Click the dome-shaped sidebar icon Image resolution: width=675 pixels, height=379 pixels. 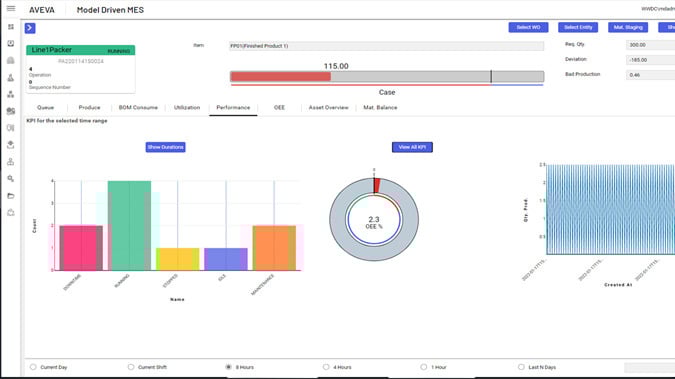(11, 60)
